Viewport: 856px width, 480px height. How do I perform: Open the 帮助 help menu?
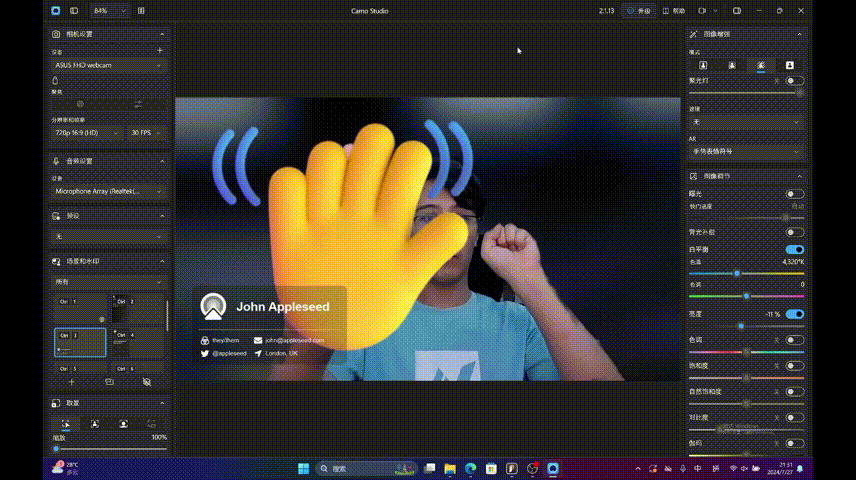(x=674, y=11)
